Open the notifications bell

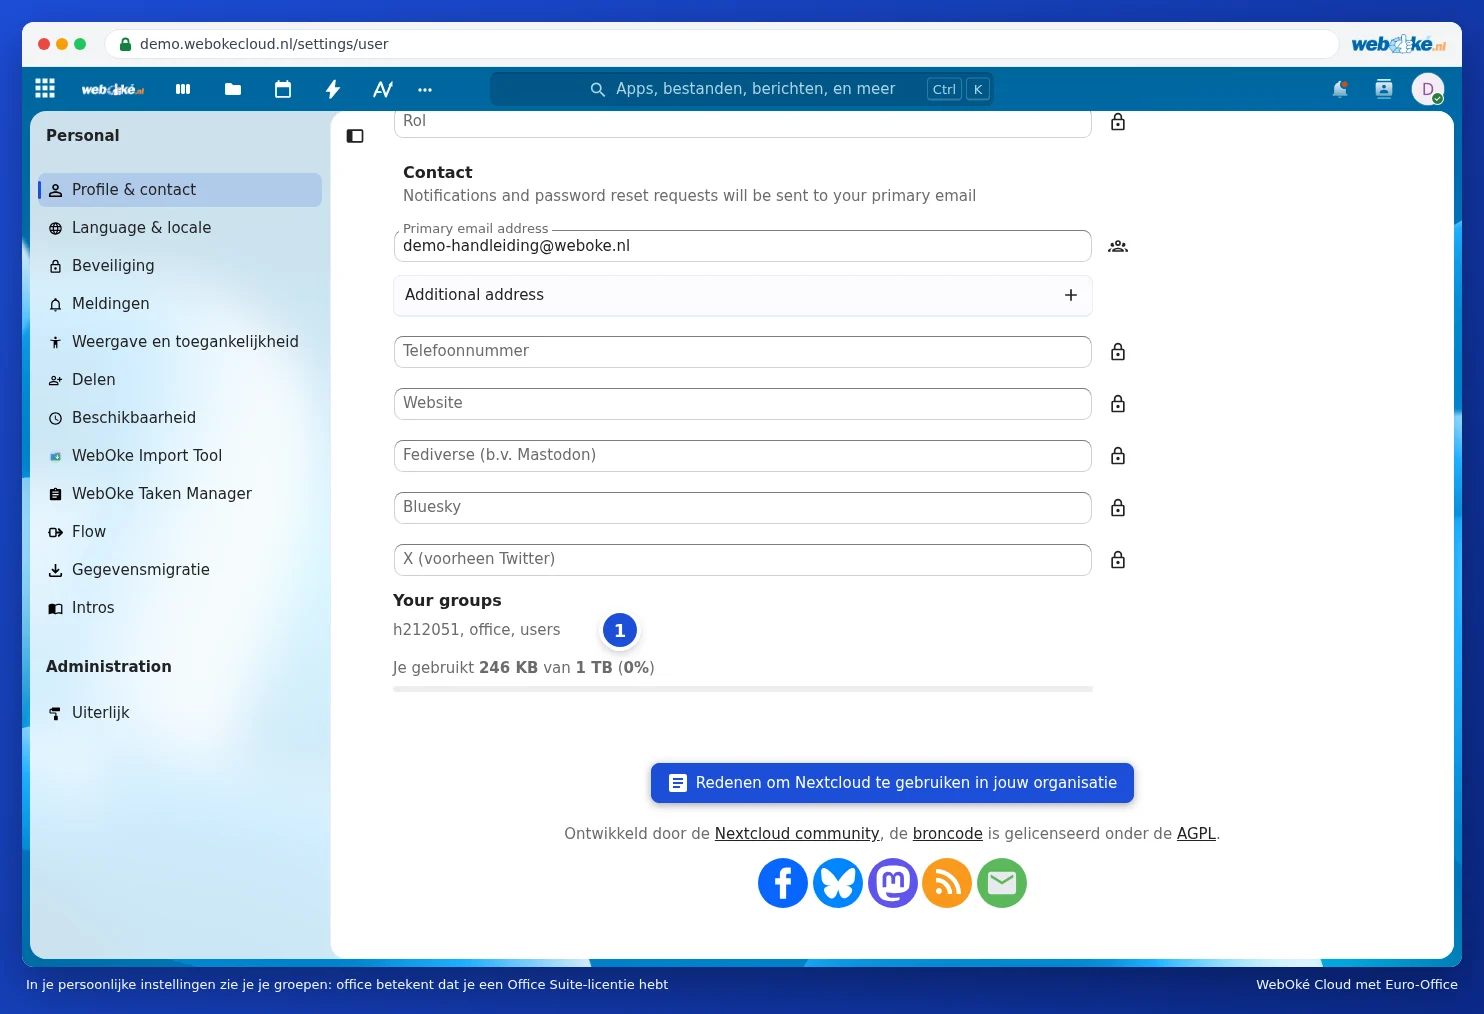coord(1340,89)
